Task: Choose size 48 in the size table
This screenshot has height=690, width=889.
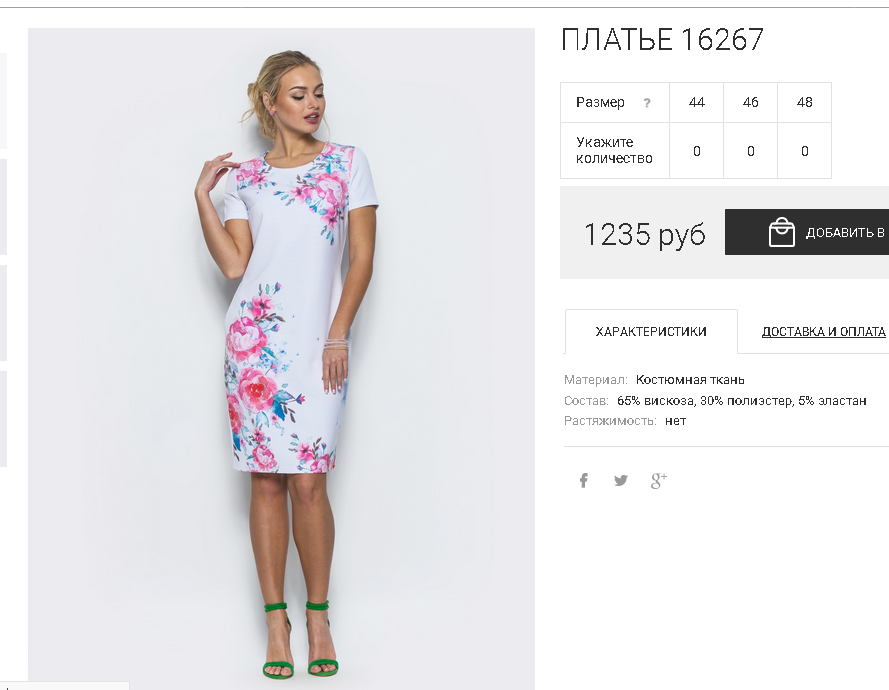Action: point(804,103)
